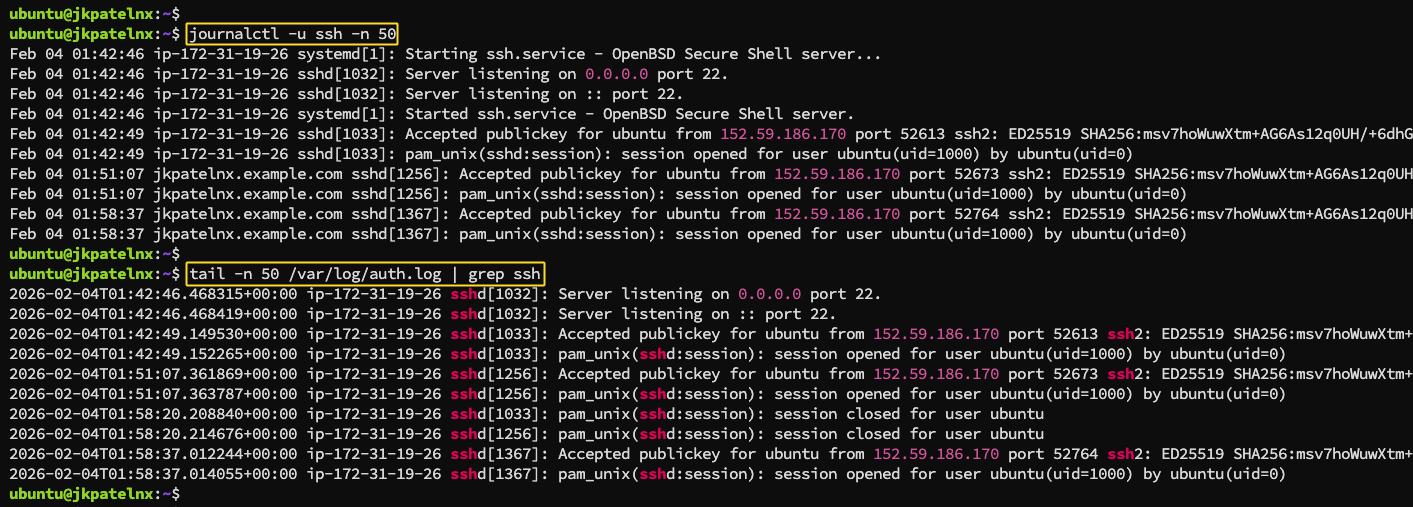1413x507 pixels.
Task: Click 'port 52764' in the auth.log output
Action: point(1053,454)
